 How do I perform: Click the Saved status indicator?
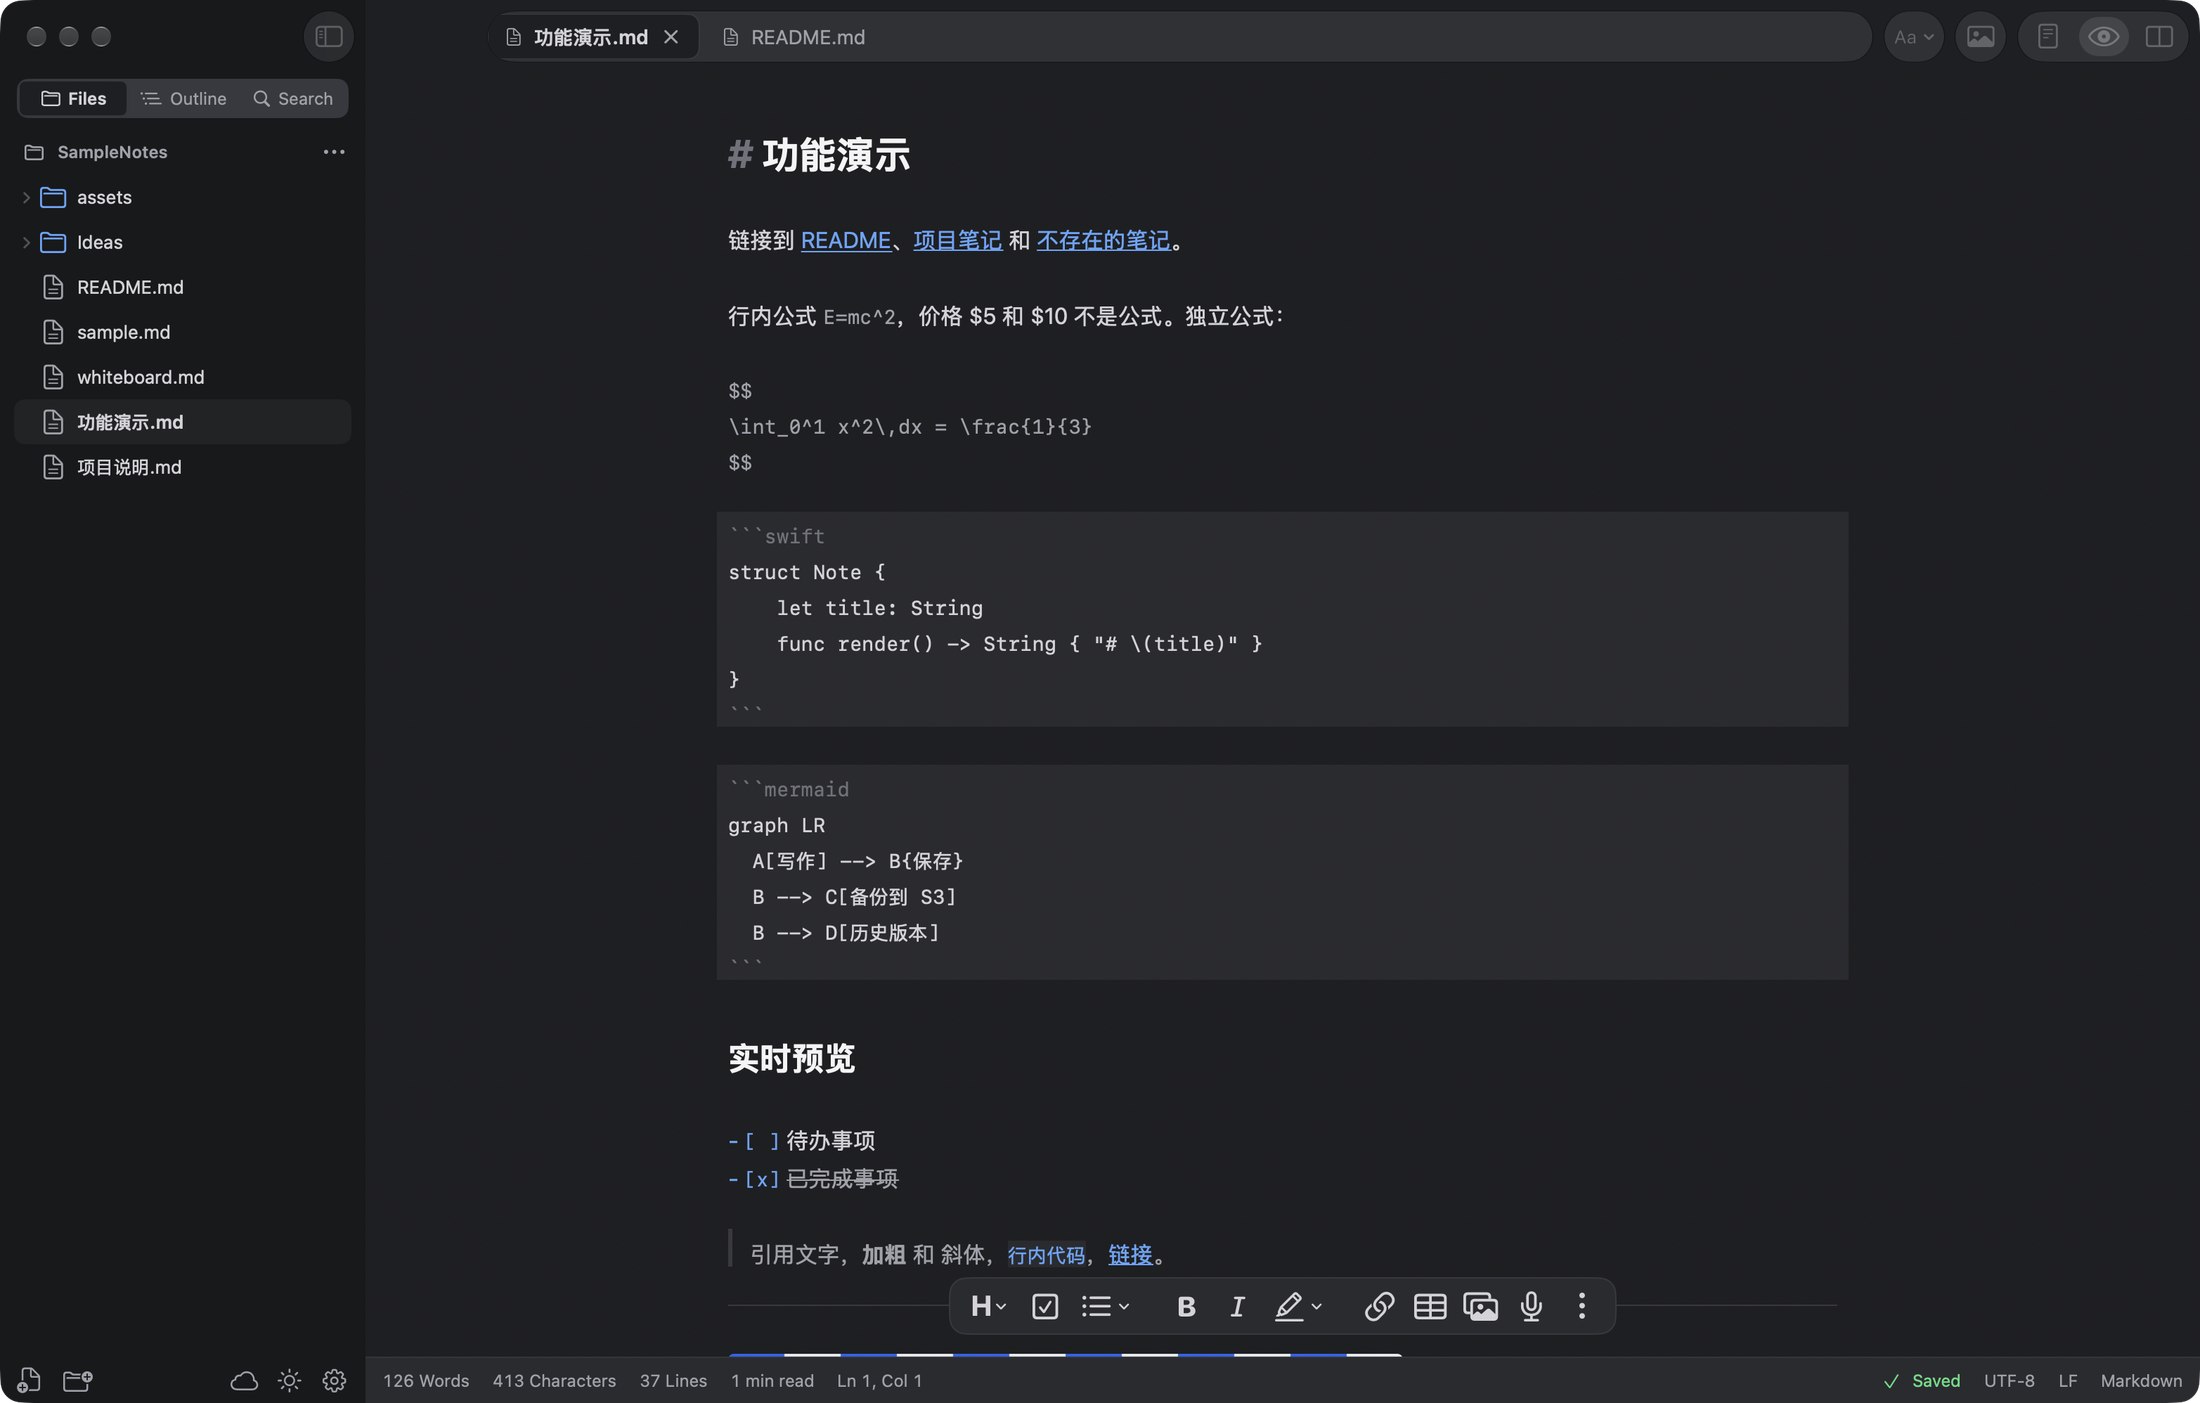pyautogui.click(x=1921, y=1381)
